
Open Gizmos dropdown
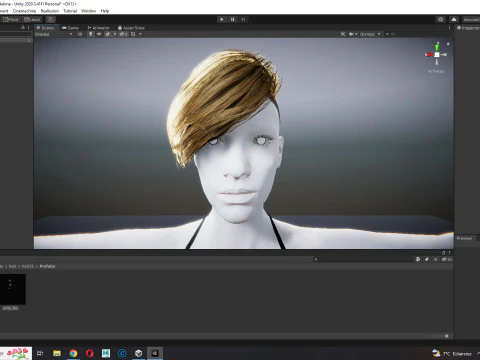pos(370,34)
